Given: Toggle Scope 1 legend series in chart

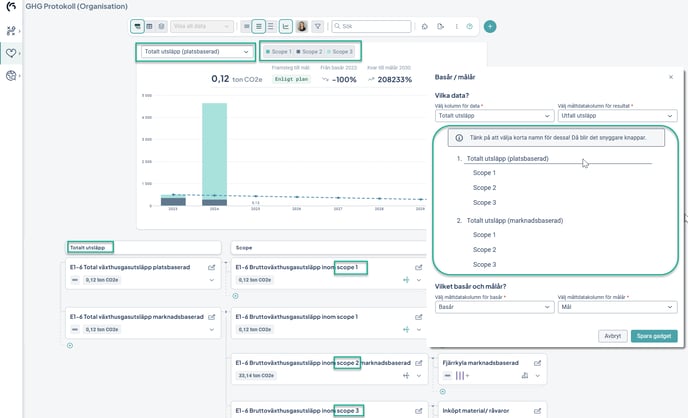Looking at the screenshot, I should [277, 51].
